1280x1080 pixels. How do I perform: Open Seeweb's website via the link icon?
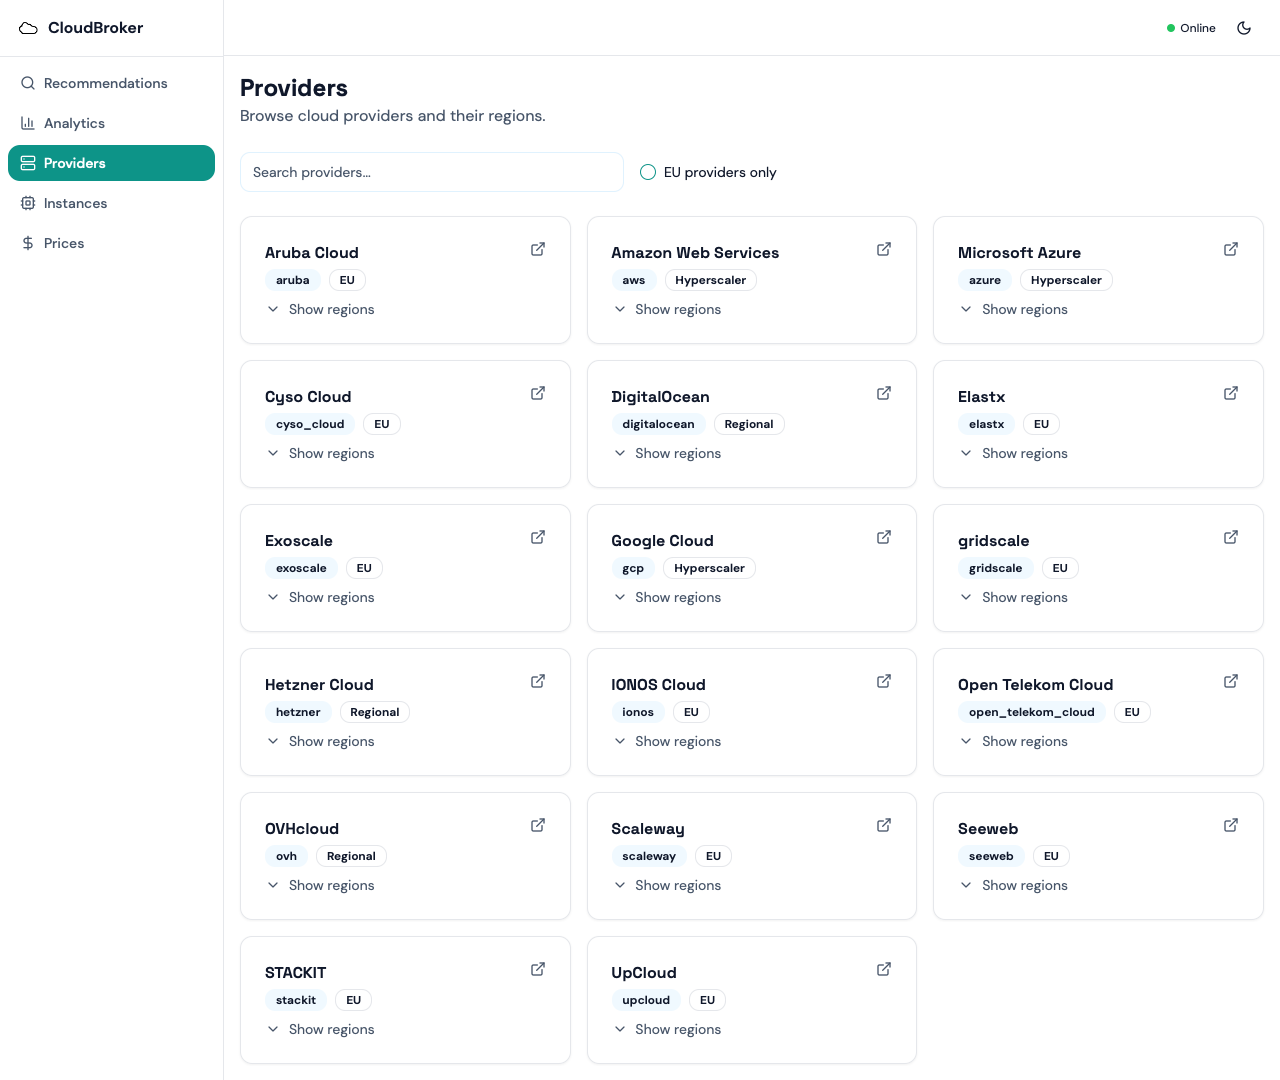pos(1231,825)
